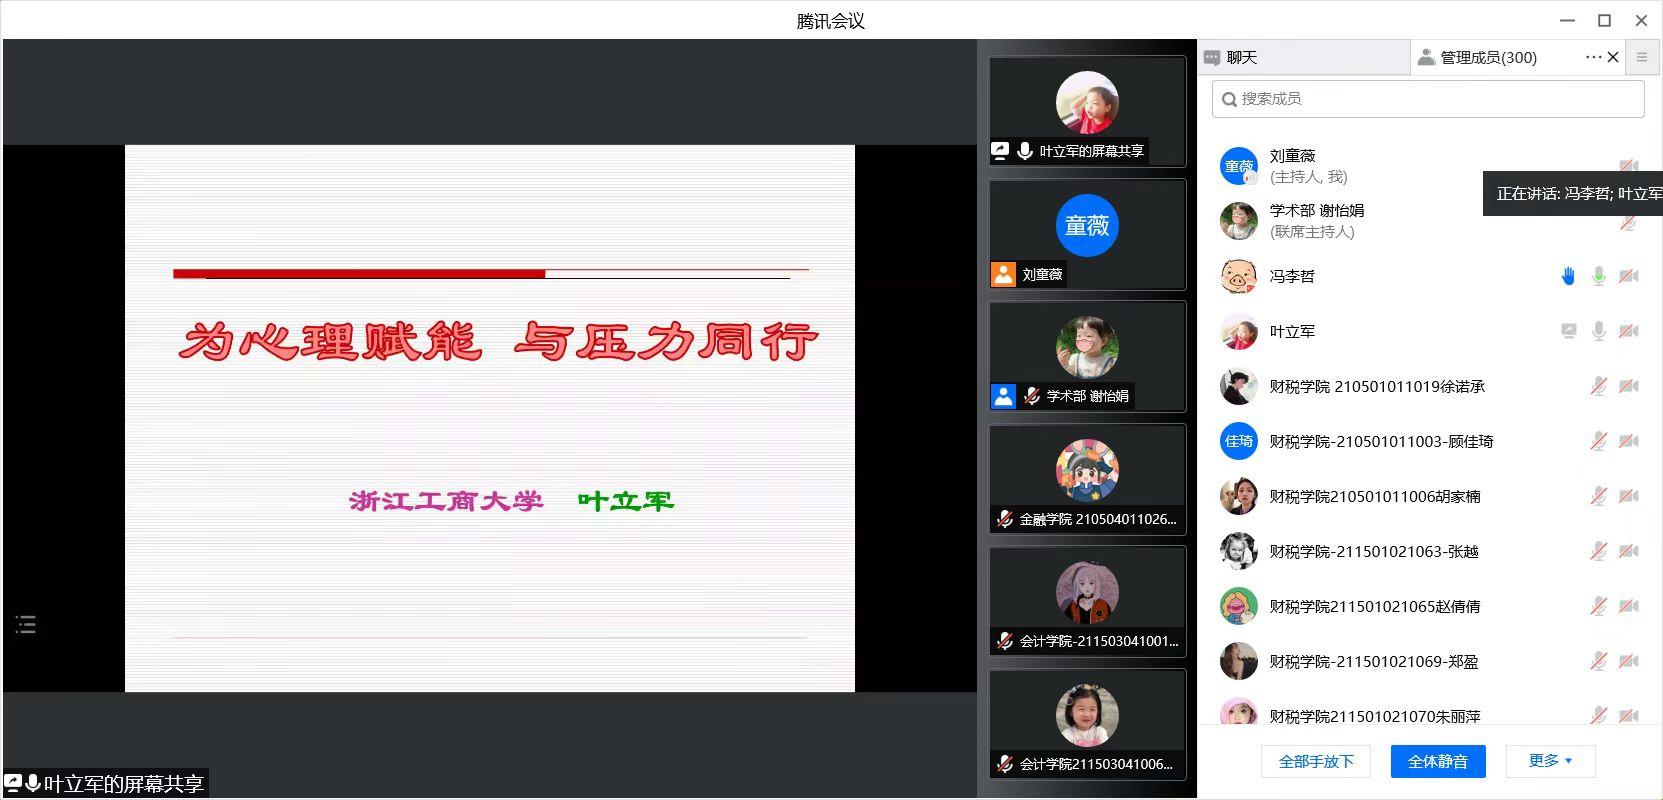
Task: Click the camera-off icon for 财税学院-211501021063-张越
Action: pos(1628,551)
